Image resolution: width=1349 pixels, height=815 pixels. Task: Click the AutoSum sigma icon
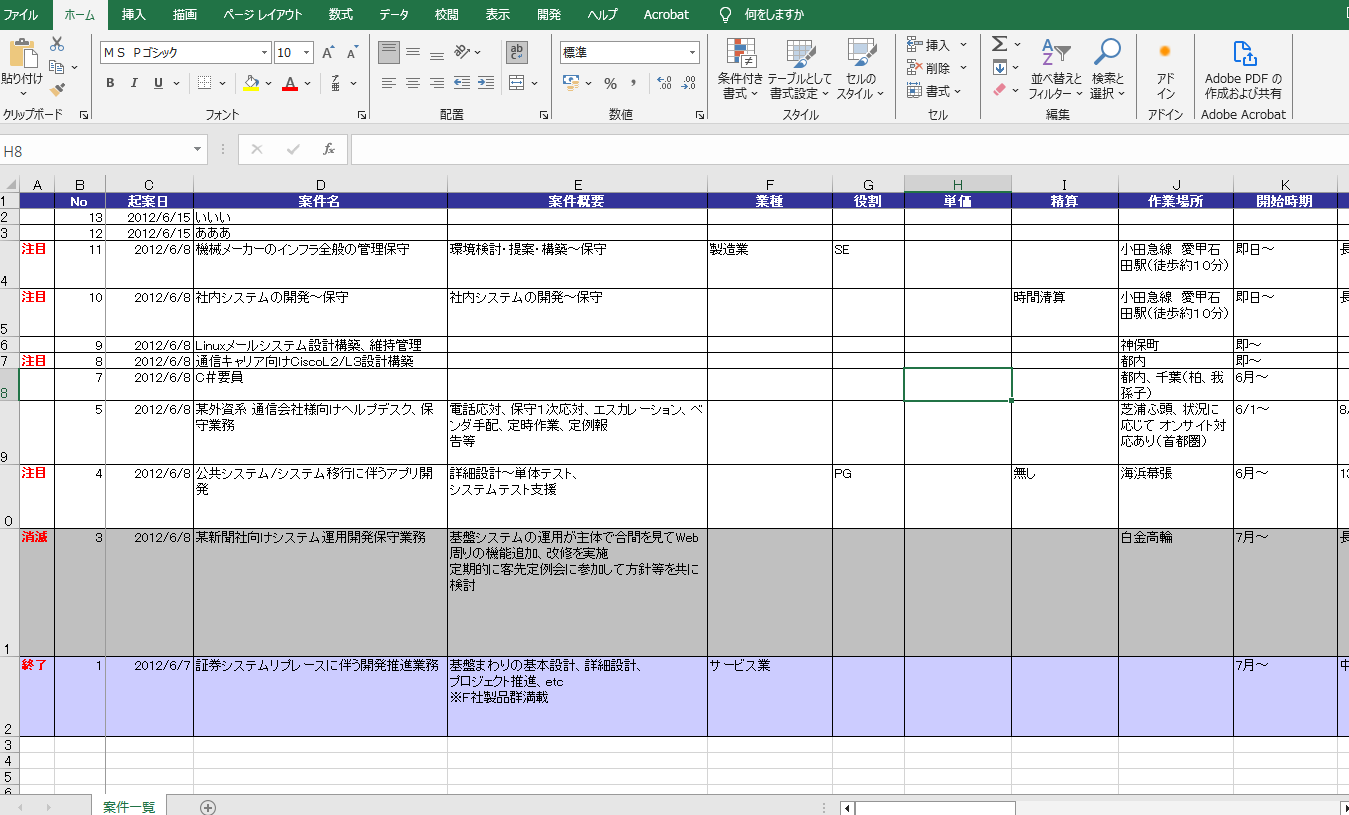(997, 43)
